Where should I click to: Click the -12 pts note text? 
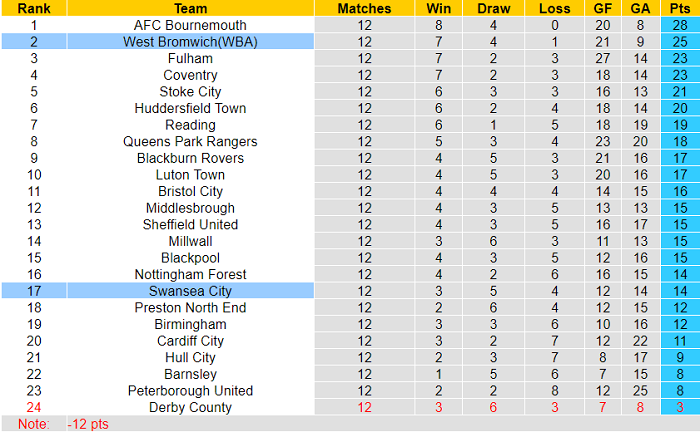point(88,424)
